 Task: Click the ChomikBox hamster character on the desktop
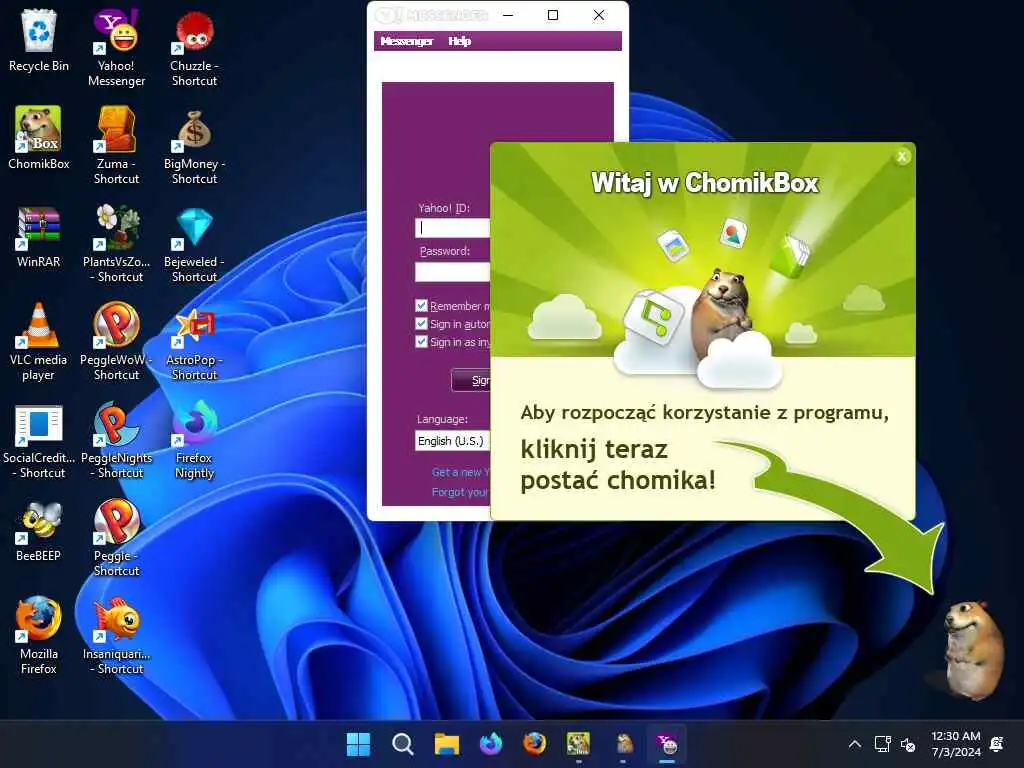click(x=973, y=650)
